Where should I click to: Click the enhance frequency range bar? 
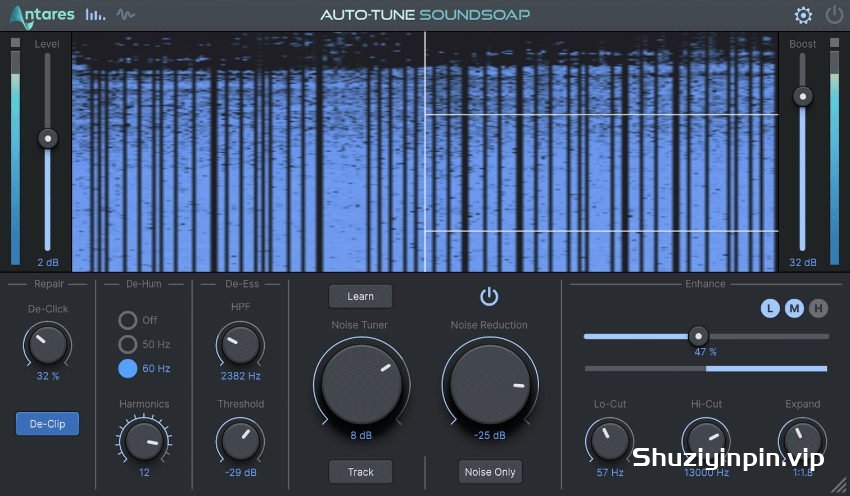pyautogui.click(x=706, y=369)
